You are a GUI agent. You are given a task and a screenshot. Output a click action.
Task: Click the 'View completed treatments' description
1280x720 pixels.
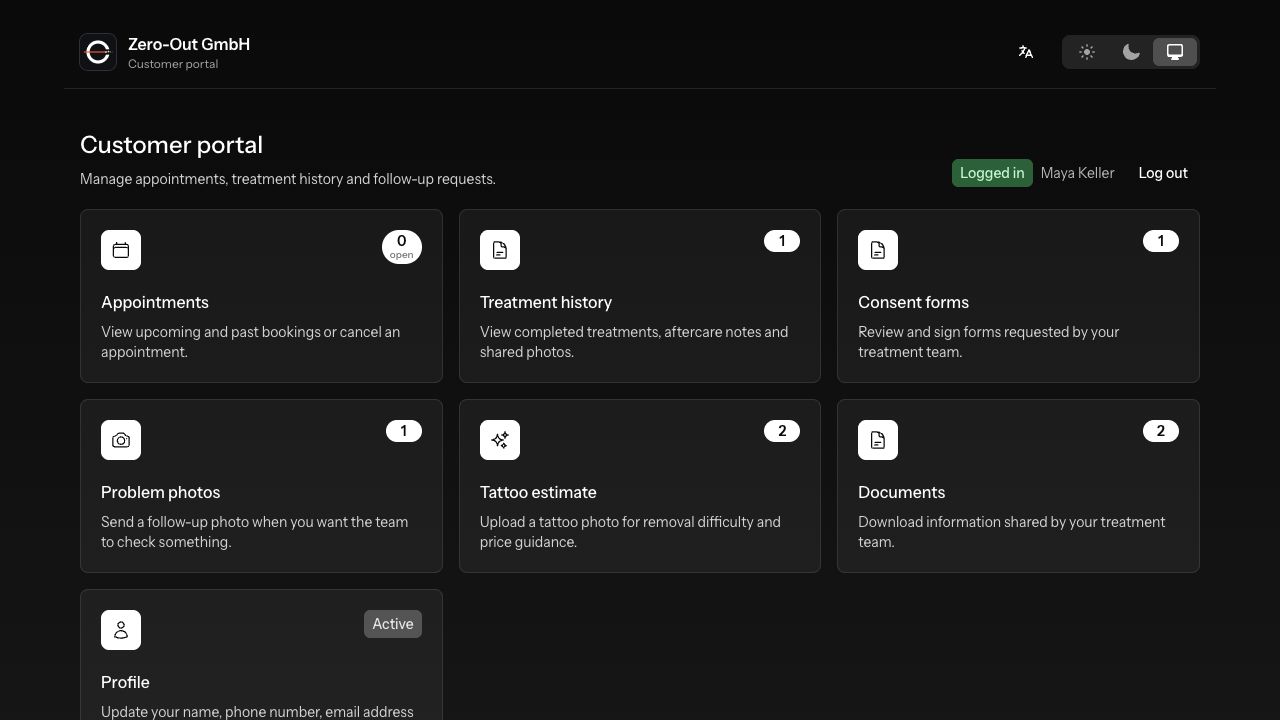(634, 342)
